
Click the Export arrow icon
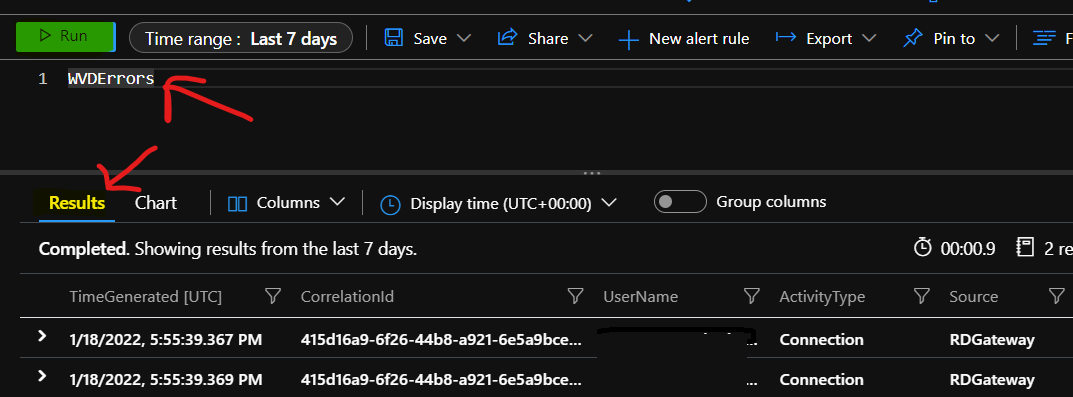pyautogui.click(x=786, y=38)
